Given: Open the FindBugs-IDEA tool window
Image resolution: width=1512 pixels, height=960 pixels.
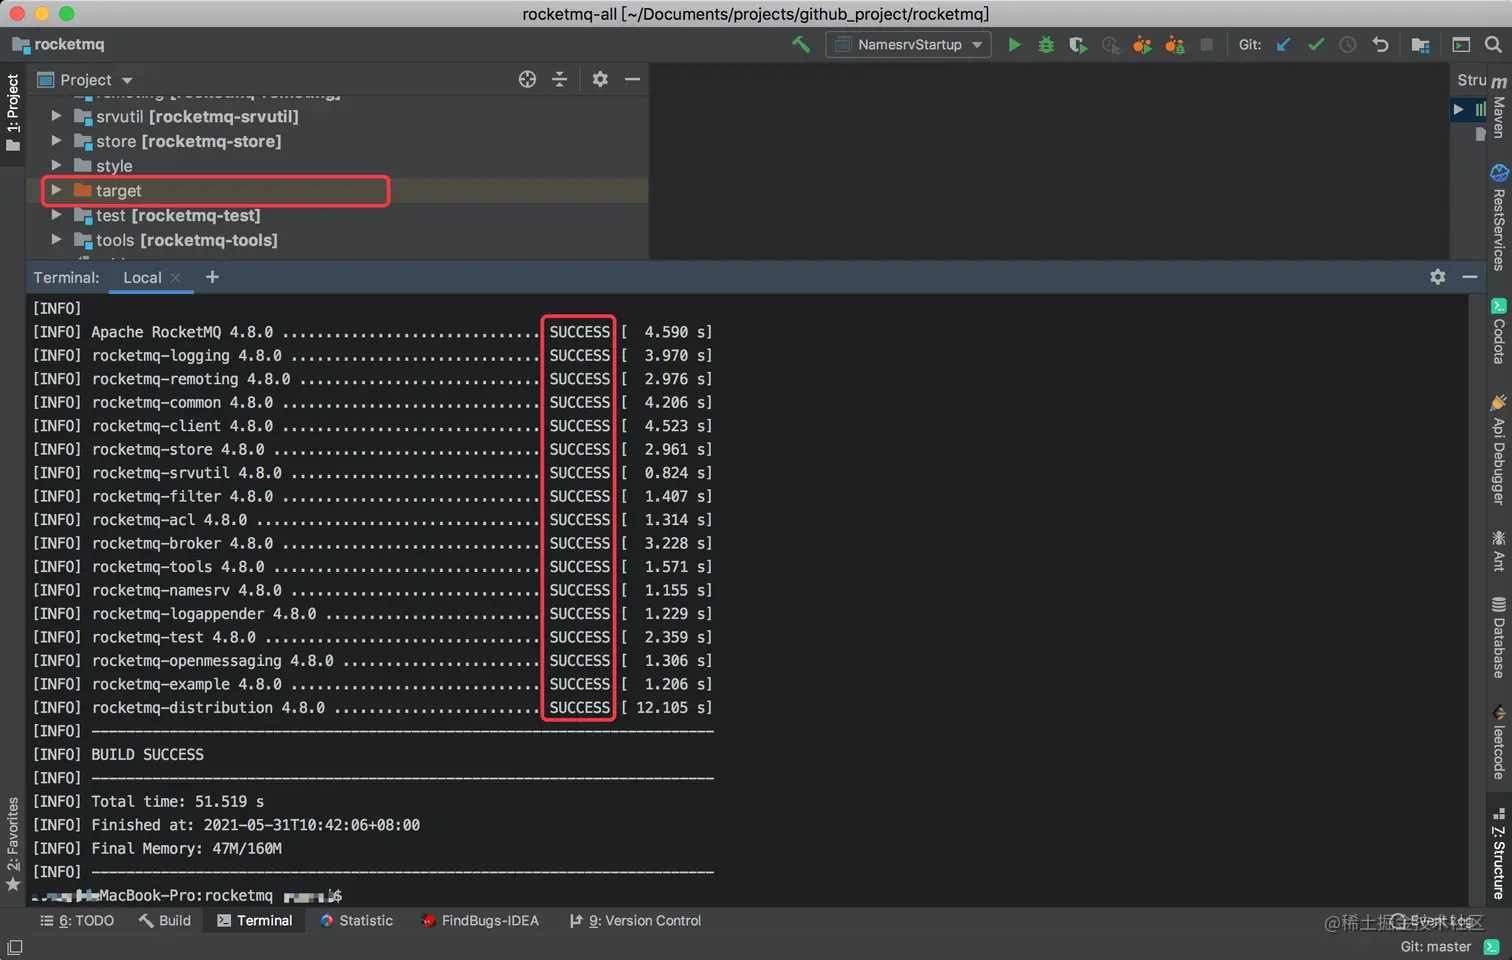Looking at the screenshot, I should (480, 921).
